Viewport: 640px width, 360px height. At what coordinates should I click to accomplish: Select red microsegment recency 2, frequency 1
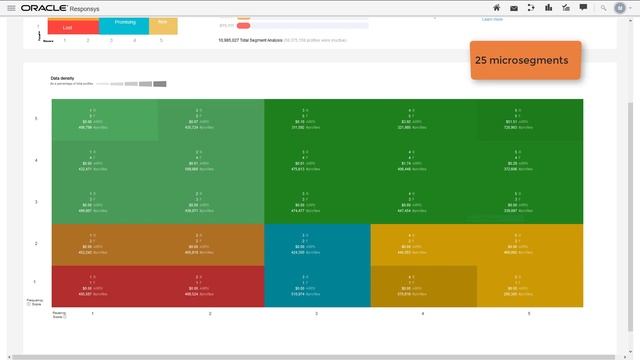pyautogui.click(x=211, y=286)
